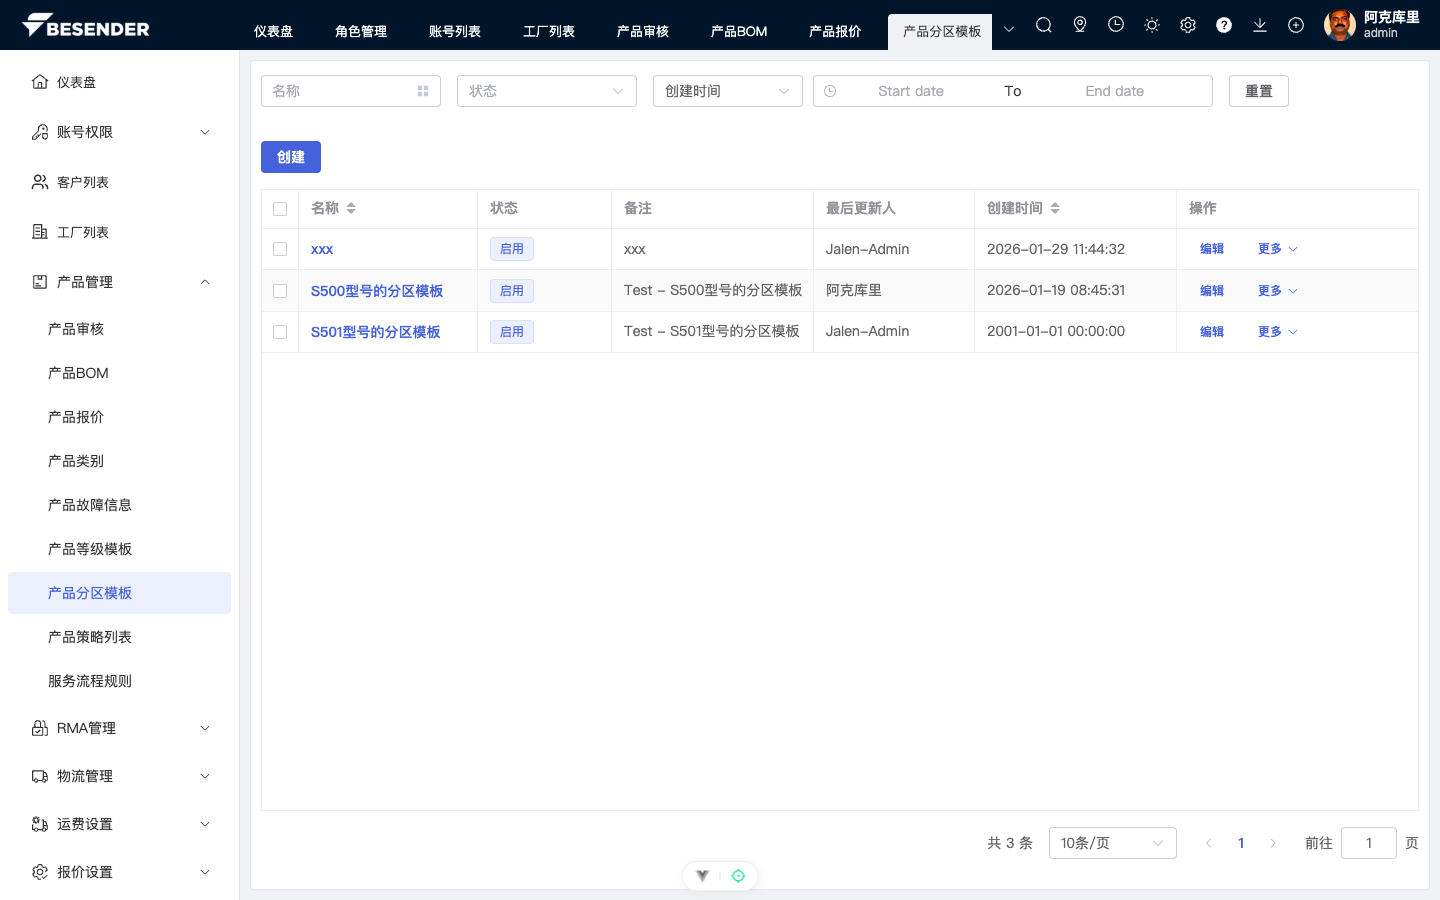Open 服务流程规则 in sidebar
Screen dimensions: 1440x900
(119, 681)
